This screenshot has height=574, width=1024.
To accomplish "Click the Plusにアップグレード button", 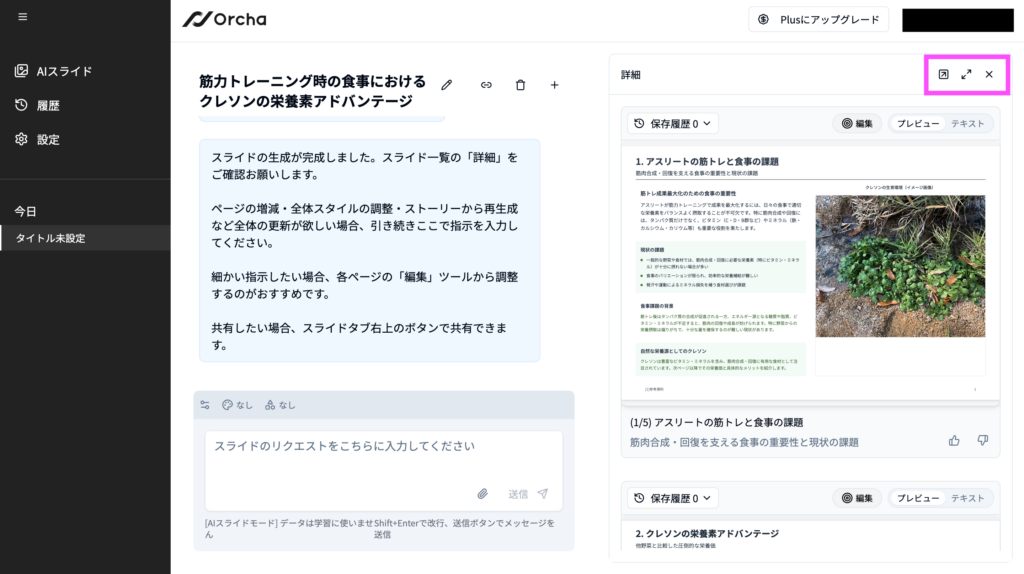I will coord(818,20).
